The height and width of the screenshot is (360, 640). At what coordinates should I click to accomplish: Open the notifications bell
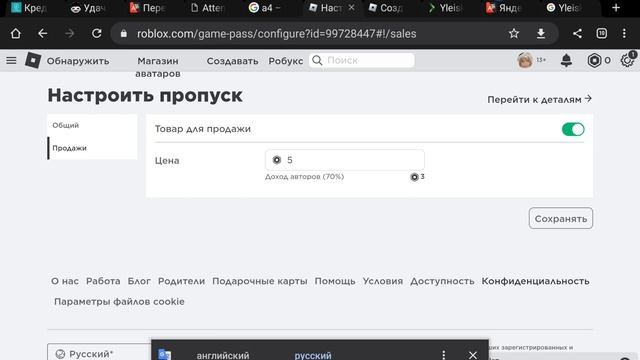(566, 60)
